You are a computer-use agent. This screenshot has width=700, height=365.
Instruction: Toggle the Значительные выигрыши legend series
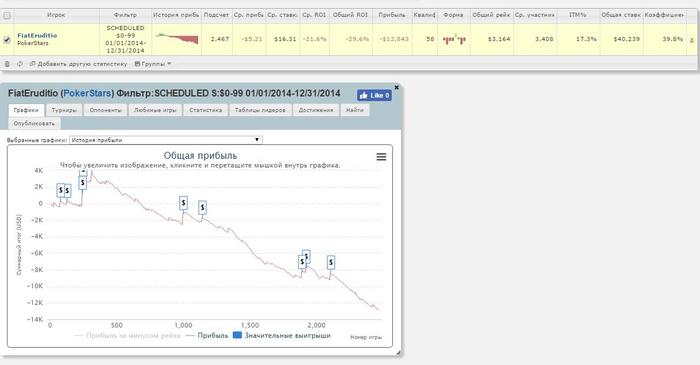coord(282,336)
